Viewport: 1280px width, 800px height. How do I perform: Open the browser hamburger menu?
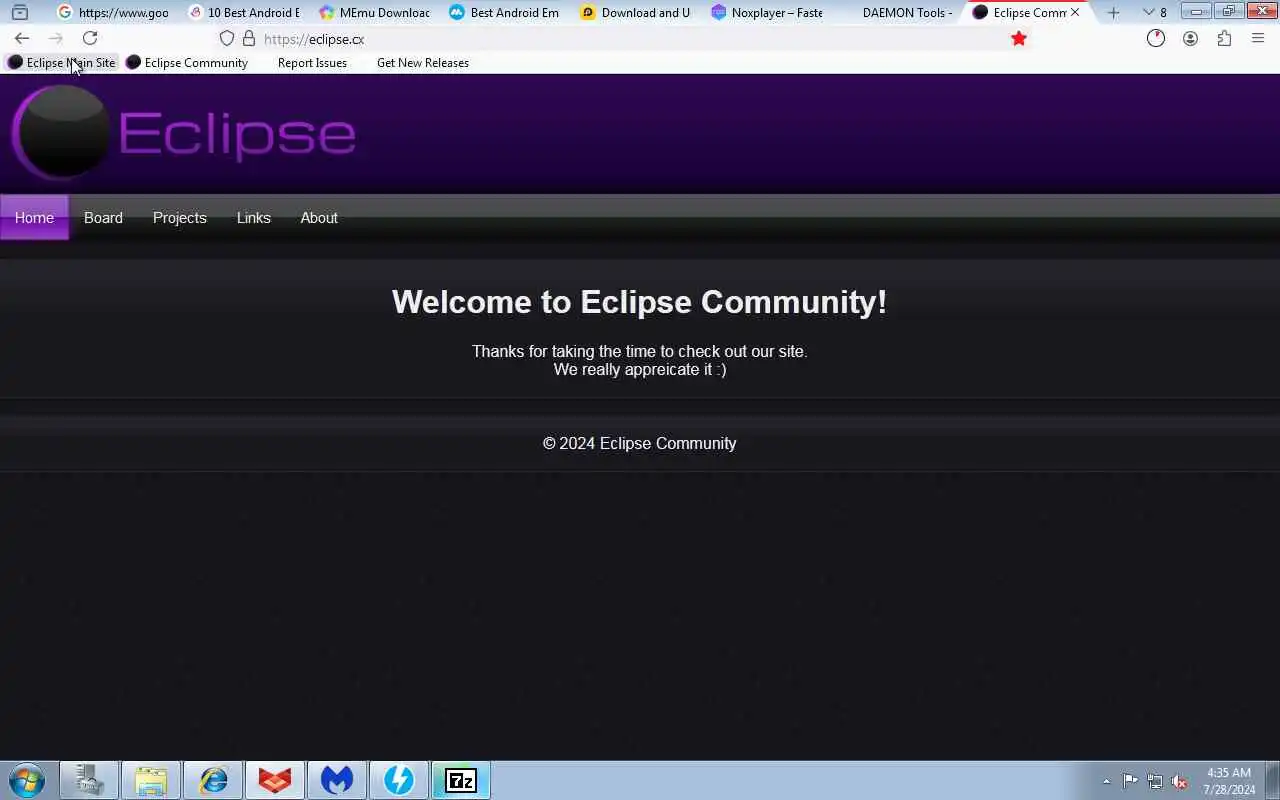point(1258,38)
